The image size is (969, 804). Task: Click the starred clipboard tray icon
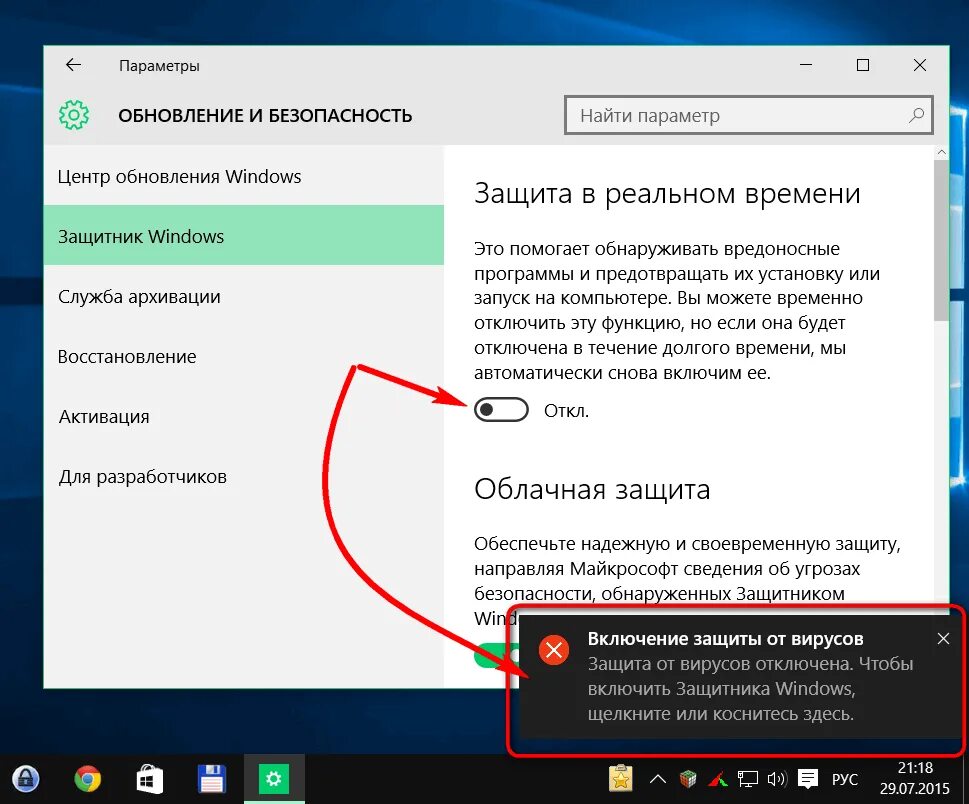pos(621,779)
